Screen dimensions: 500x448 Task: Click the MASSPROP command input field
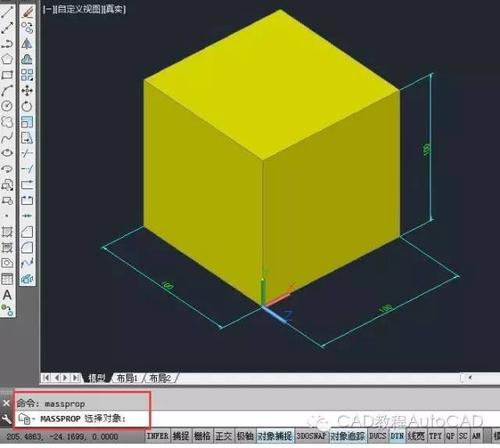[x=257, y=418]
